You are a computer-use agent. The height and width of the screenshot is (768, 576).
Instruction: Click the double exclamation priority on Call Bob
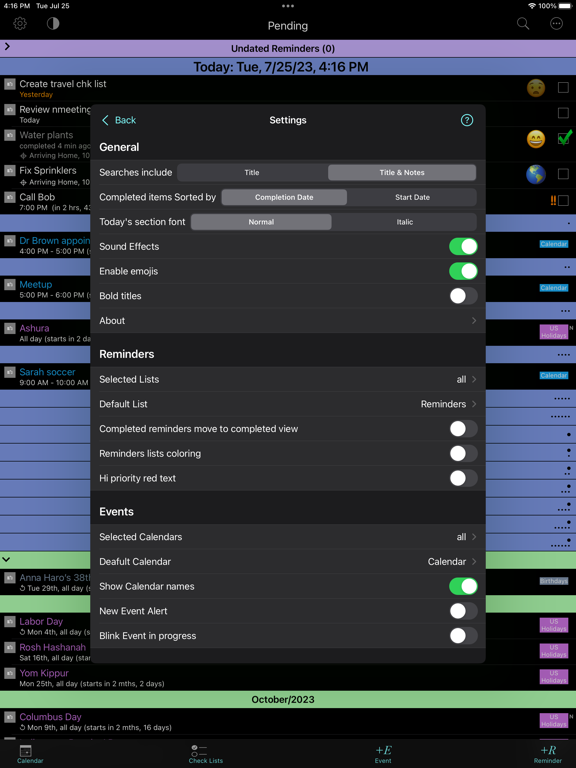click(553, 200)
